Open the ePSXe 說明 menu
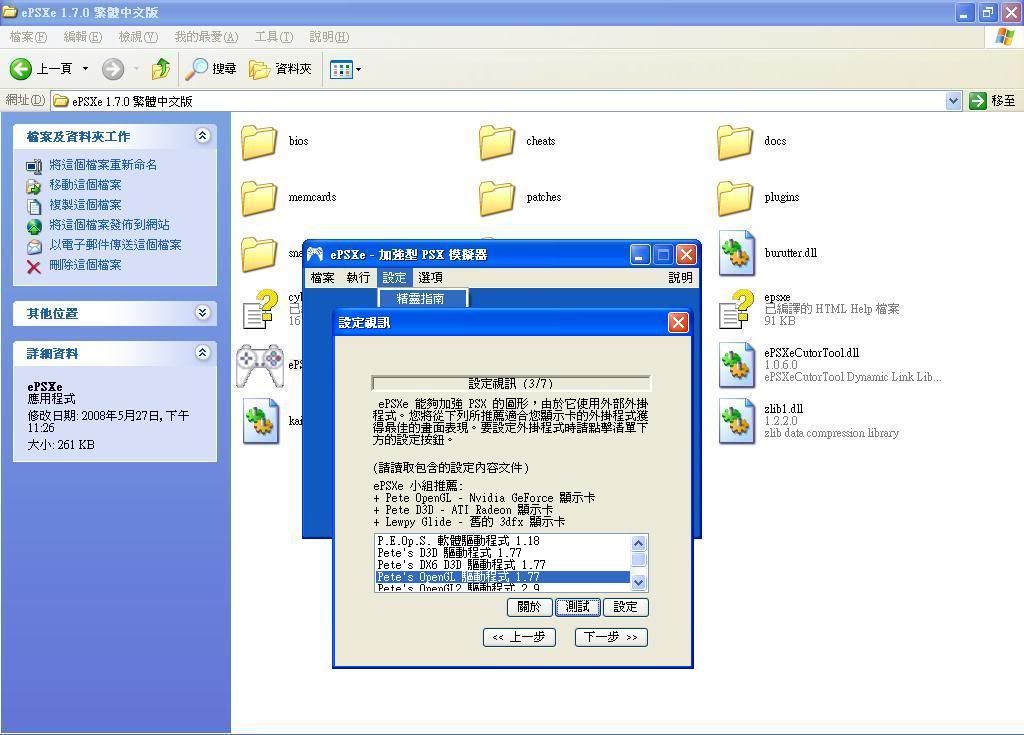The height and width of the screenshot is (735, 1024). click(680, 278)
